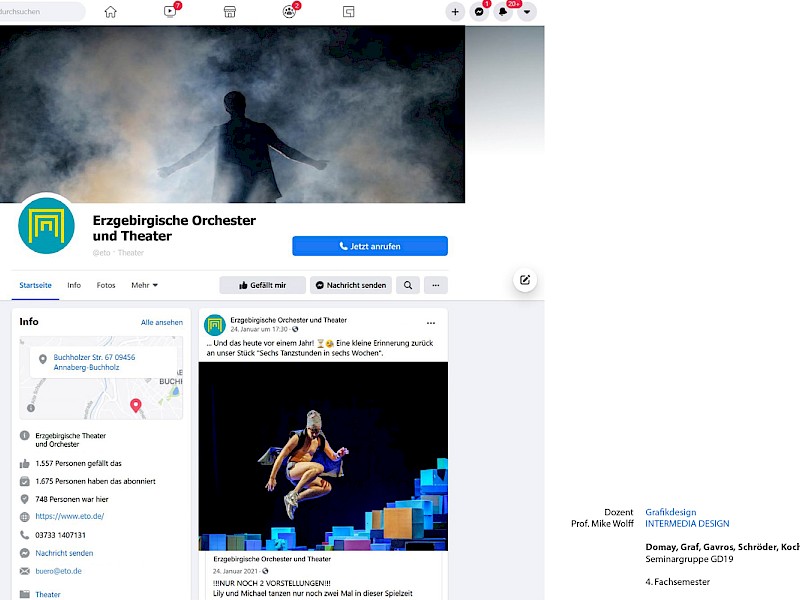Open Nachricht senden link in Info panel
Screen dimensions: 800x600
pyautogui.click(x=64, y=553)
